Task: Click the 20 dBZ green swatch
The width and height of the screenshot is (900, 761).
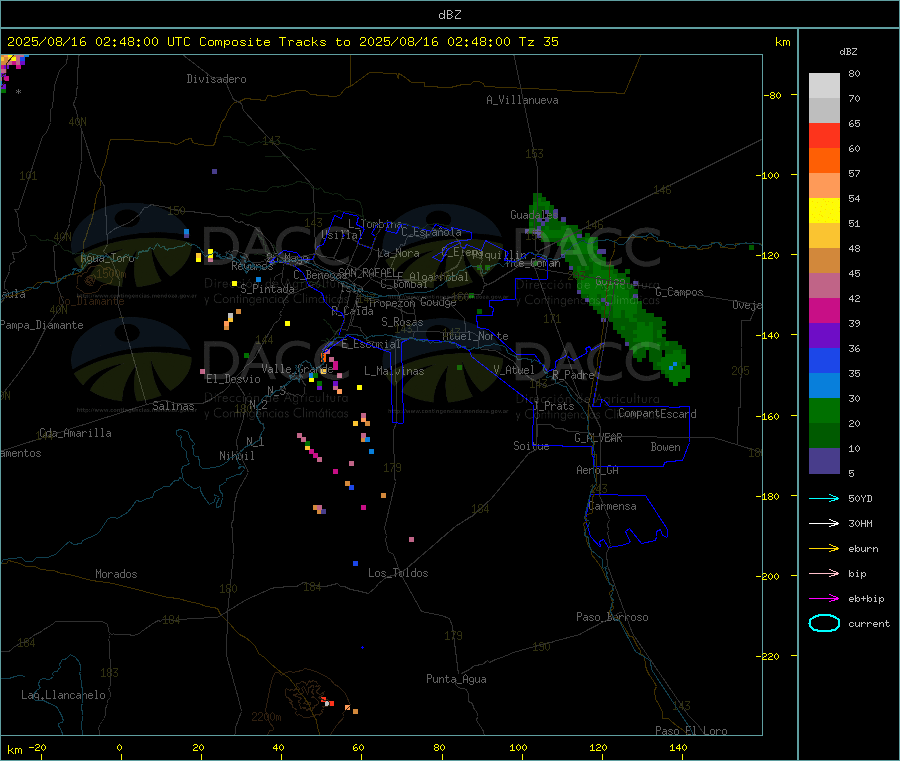Action: [824, 410]
